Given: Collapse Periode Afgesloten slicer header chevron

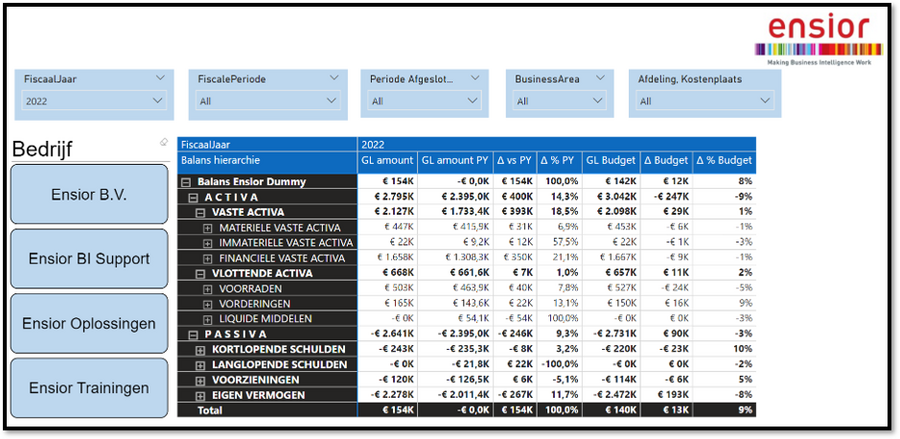Looking at the screenshot, I should click(x=475, y=79).
